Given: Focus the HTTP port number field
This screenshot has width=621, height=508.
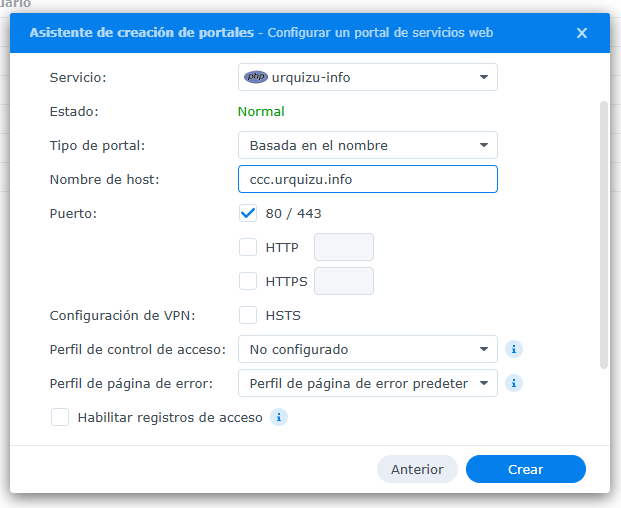Looking at the screenshot, I should coord(344,247).
